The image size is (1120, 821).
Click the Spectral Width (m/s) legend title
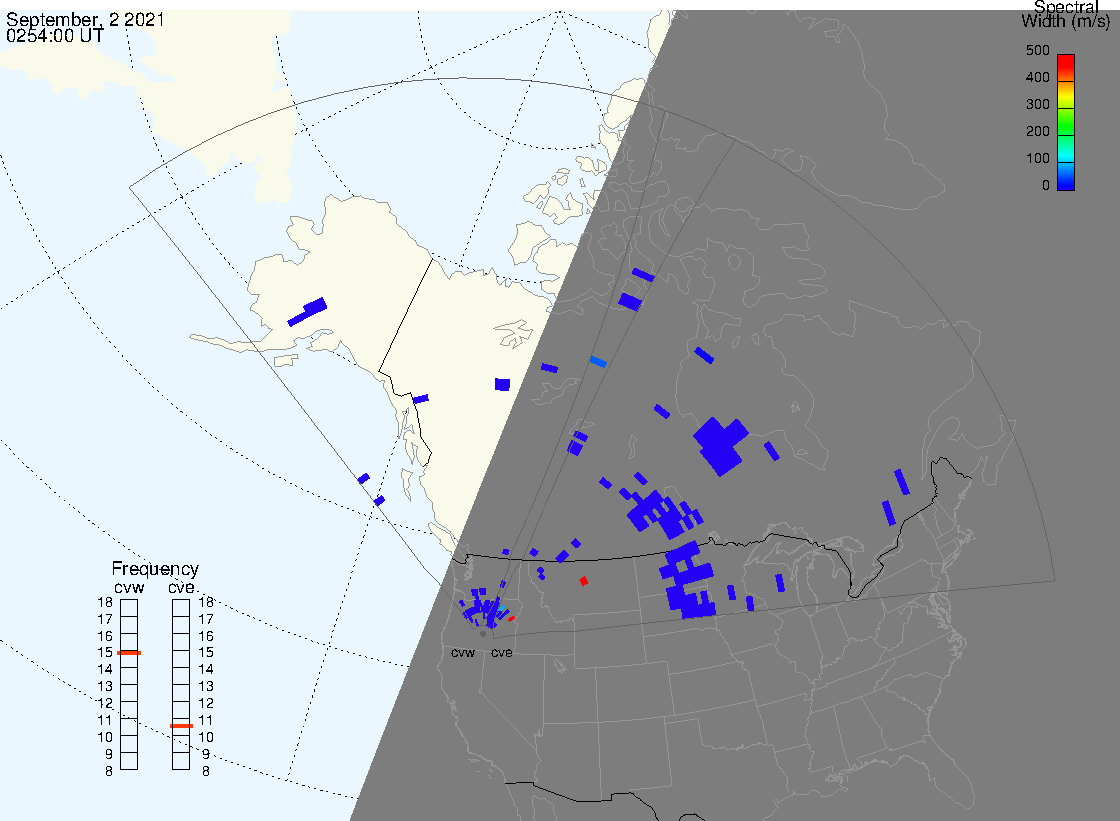pyautogui.click(x=1066, y=14)
